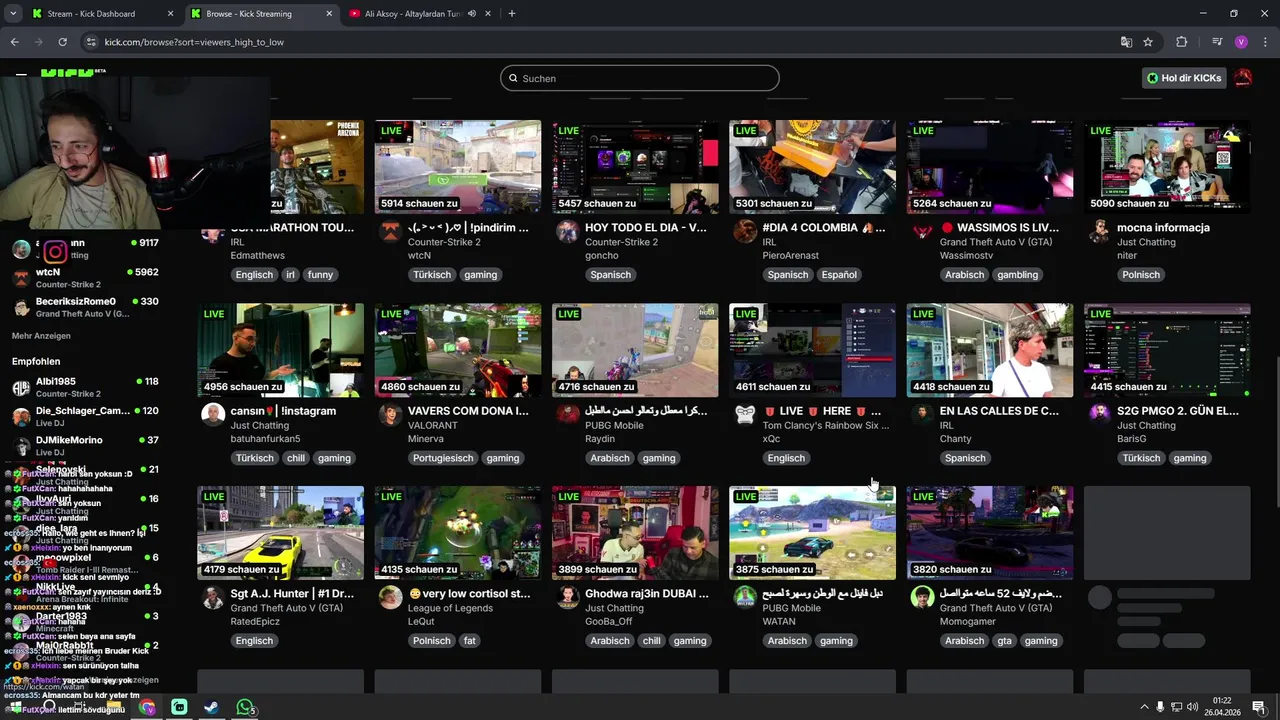The height and width of the screenshot is (720, 1280).
Task: Select the funny tag under Edmatthews
Action: click(320, 275)
